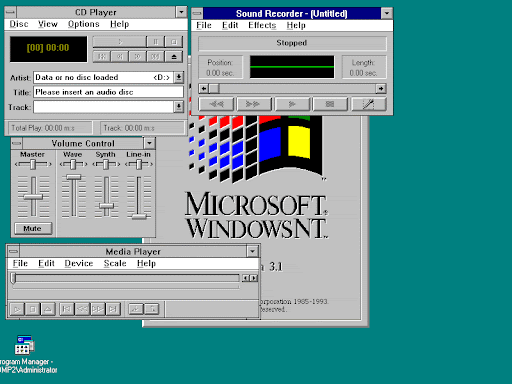Click the CD Player eject button

(x=174, y=57)
